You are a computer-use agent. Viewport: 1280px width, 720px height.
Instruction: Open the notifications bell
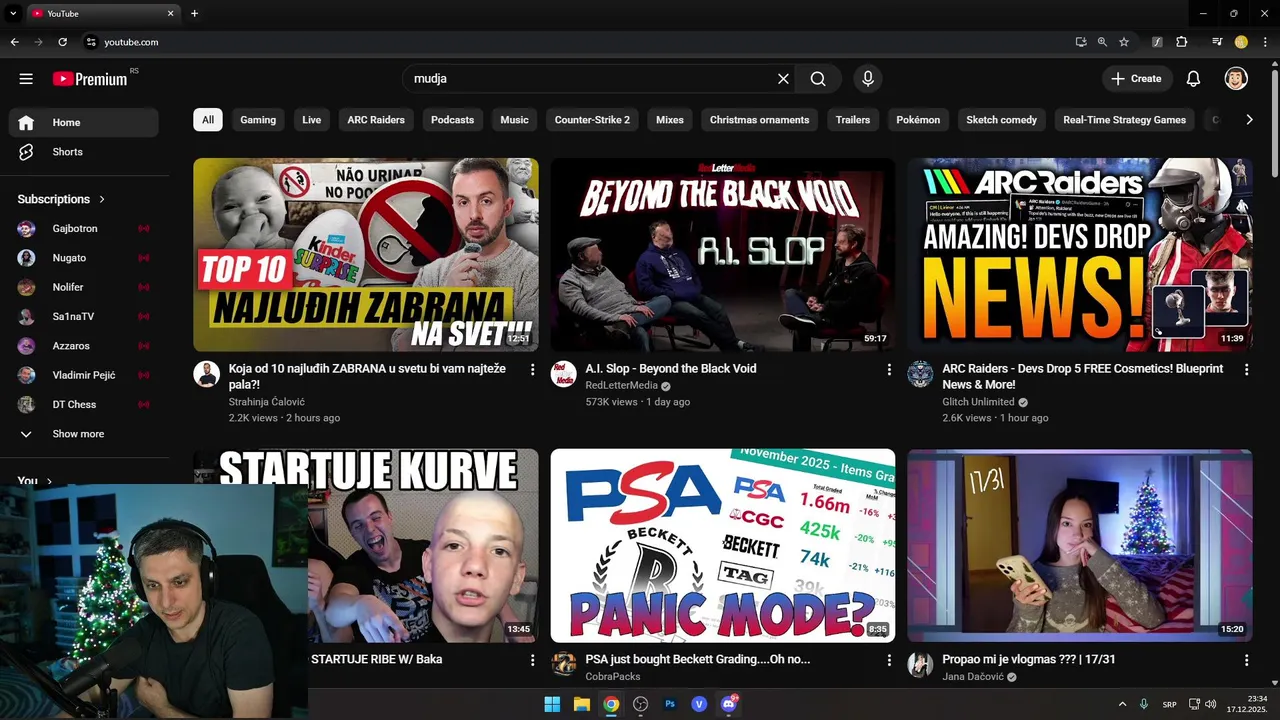[1193, 79]
